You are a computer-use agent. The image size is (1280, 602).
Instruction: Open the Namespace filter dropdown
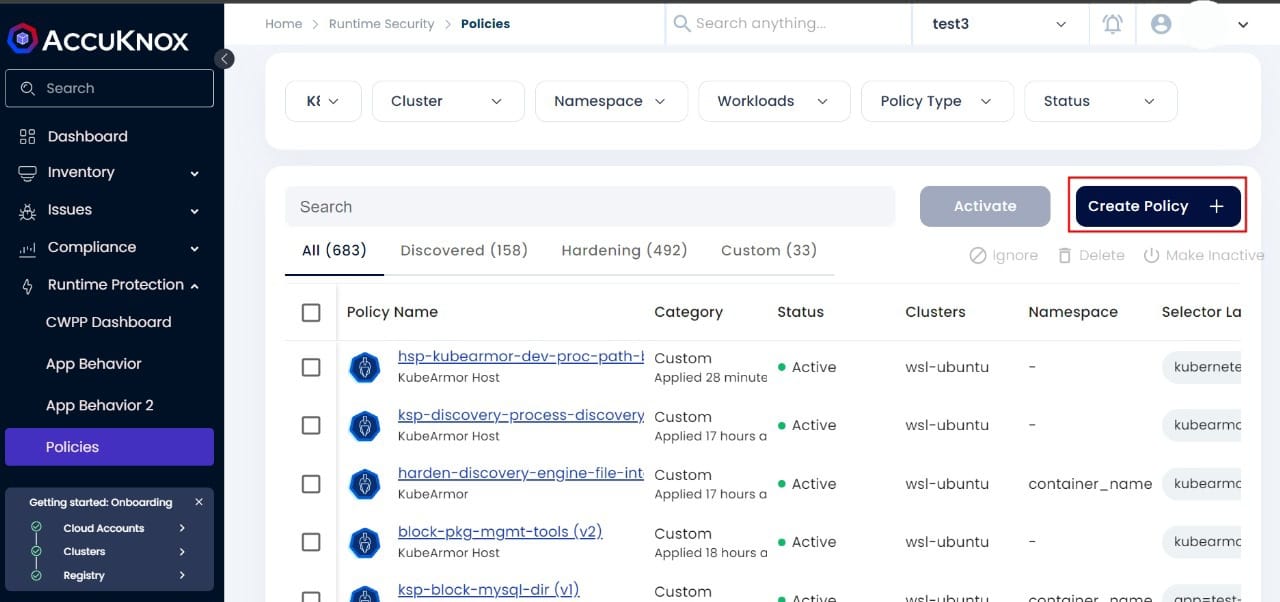pos(612,101)
